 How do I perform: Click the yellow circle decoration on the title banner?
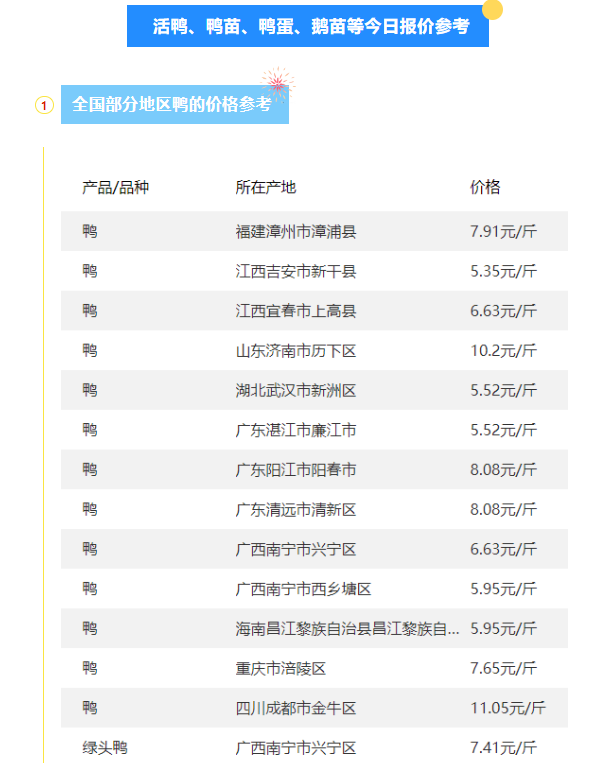click(x=492, y=10)
